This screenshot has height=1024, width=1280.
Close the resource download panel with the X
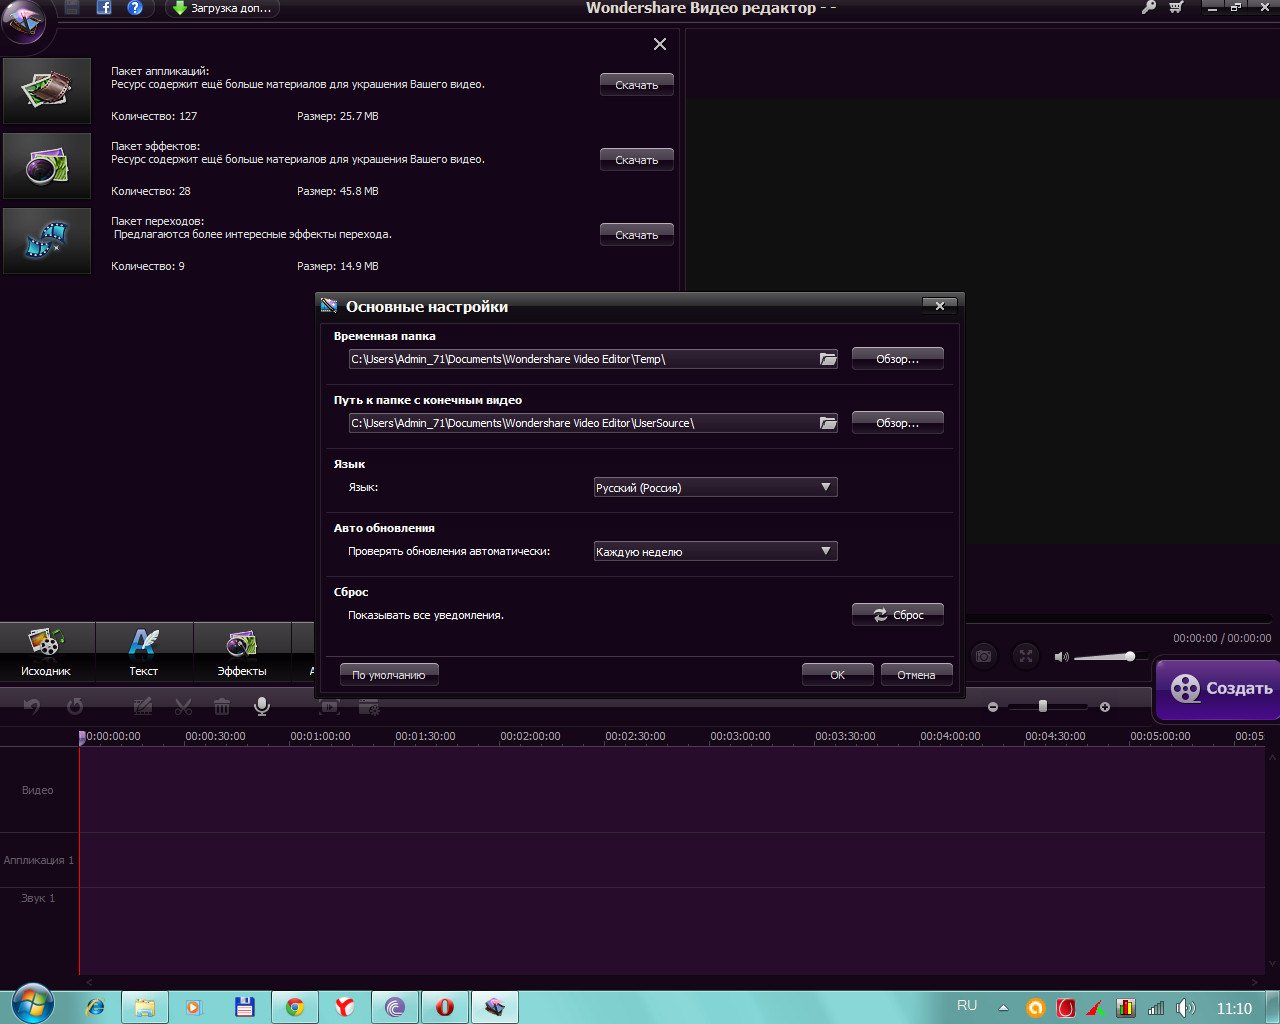[x=660, y=44]
